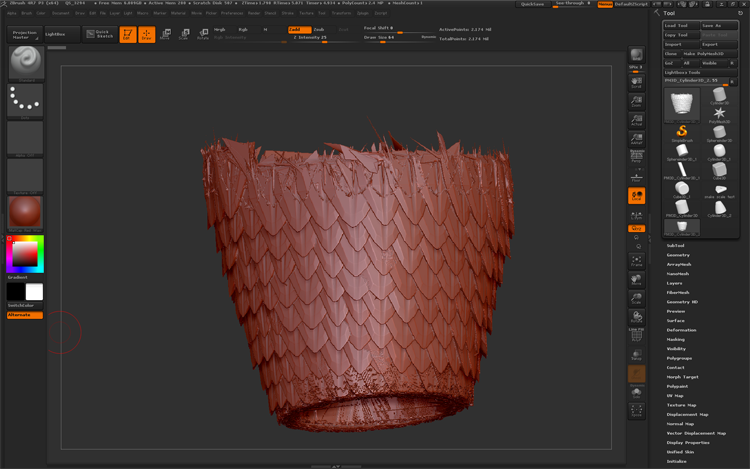Expand the Layers section
The width and height of the screenshot is (750, 469).
point(674,283)
